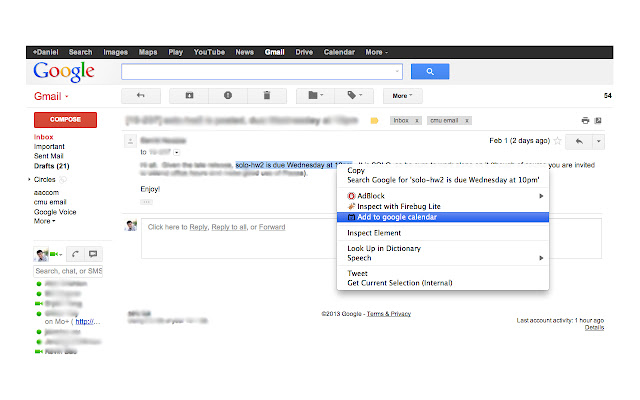Open the More actions toolbar dropdown
The width and height of the screenshot is (640, 400).
coord(402,96)
